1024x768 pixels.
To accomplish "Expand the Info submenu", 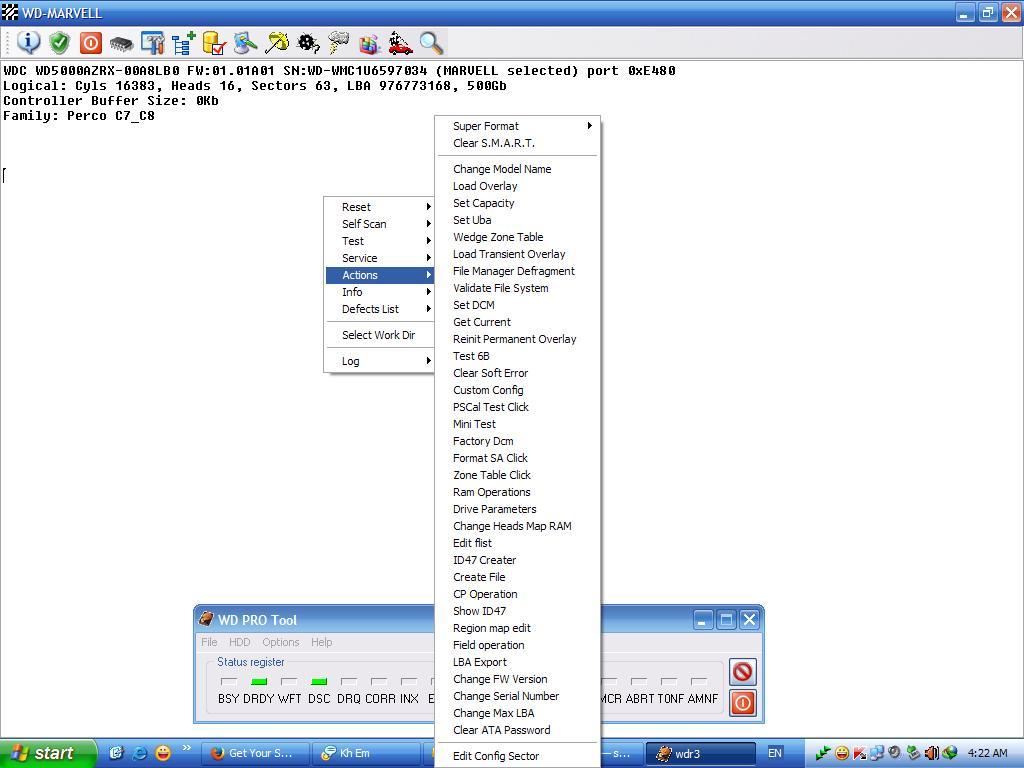I will [379, 292].
